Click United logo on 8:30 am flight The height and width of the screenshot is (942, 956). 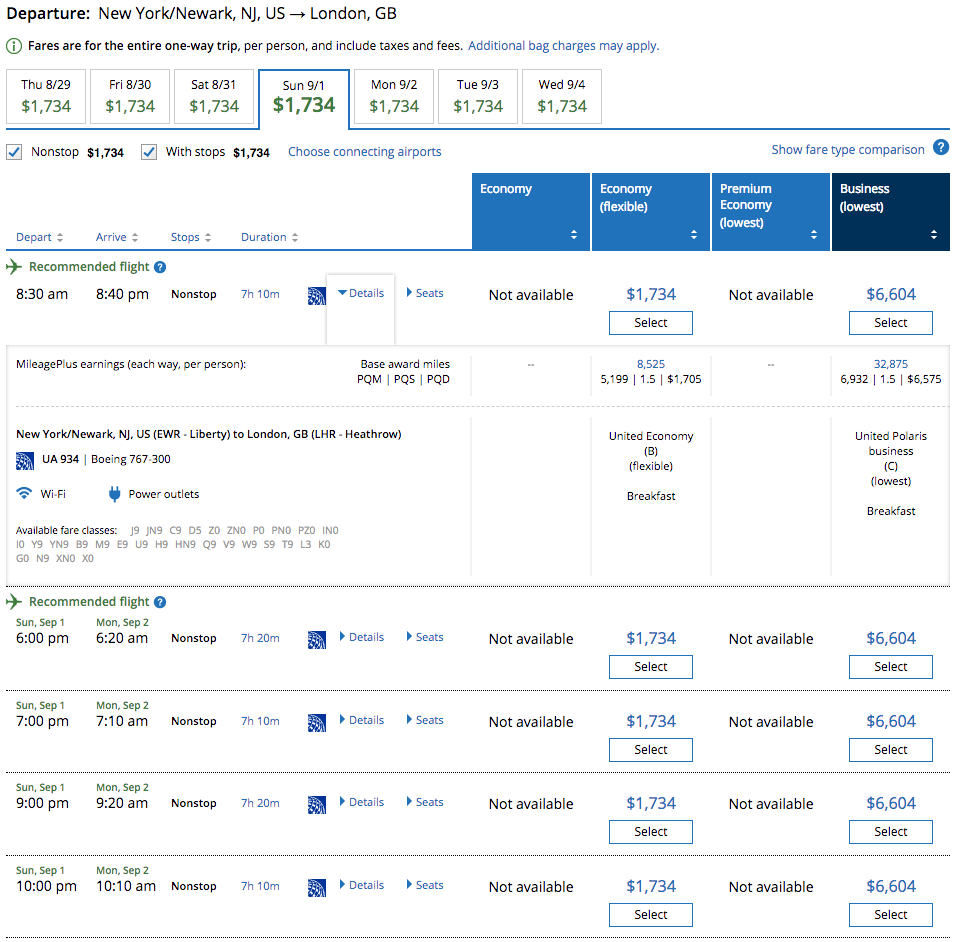coord(316,295)
